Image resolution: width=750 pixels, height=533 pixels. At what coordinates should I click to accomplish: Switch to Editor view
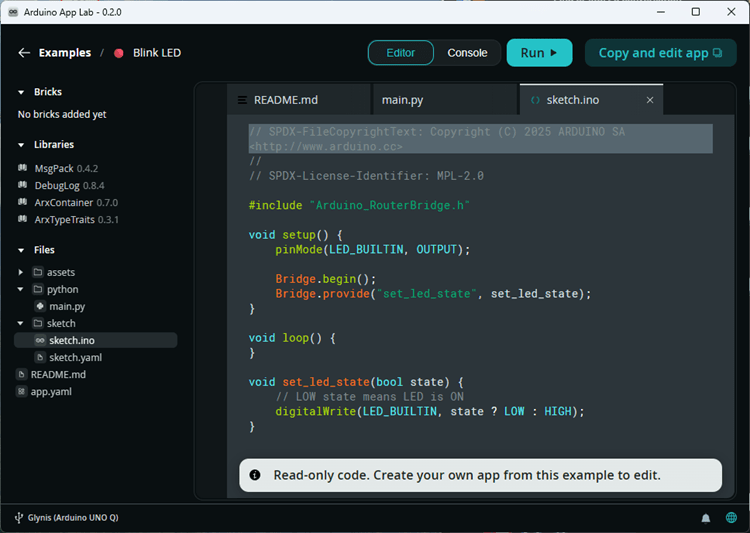click(400, 53)
